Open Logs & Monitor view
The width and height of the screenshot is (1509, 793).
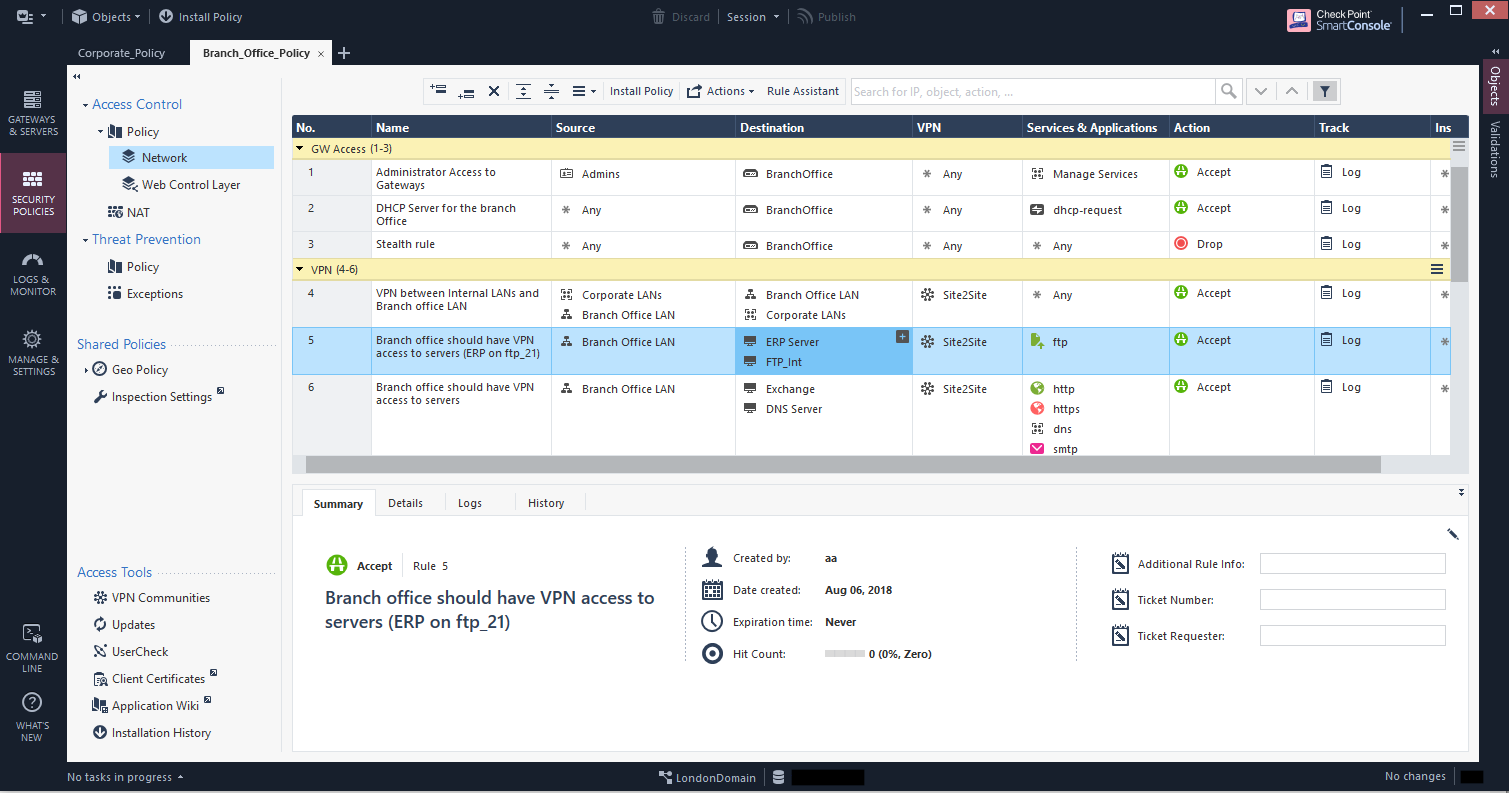tap(33, 274)
